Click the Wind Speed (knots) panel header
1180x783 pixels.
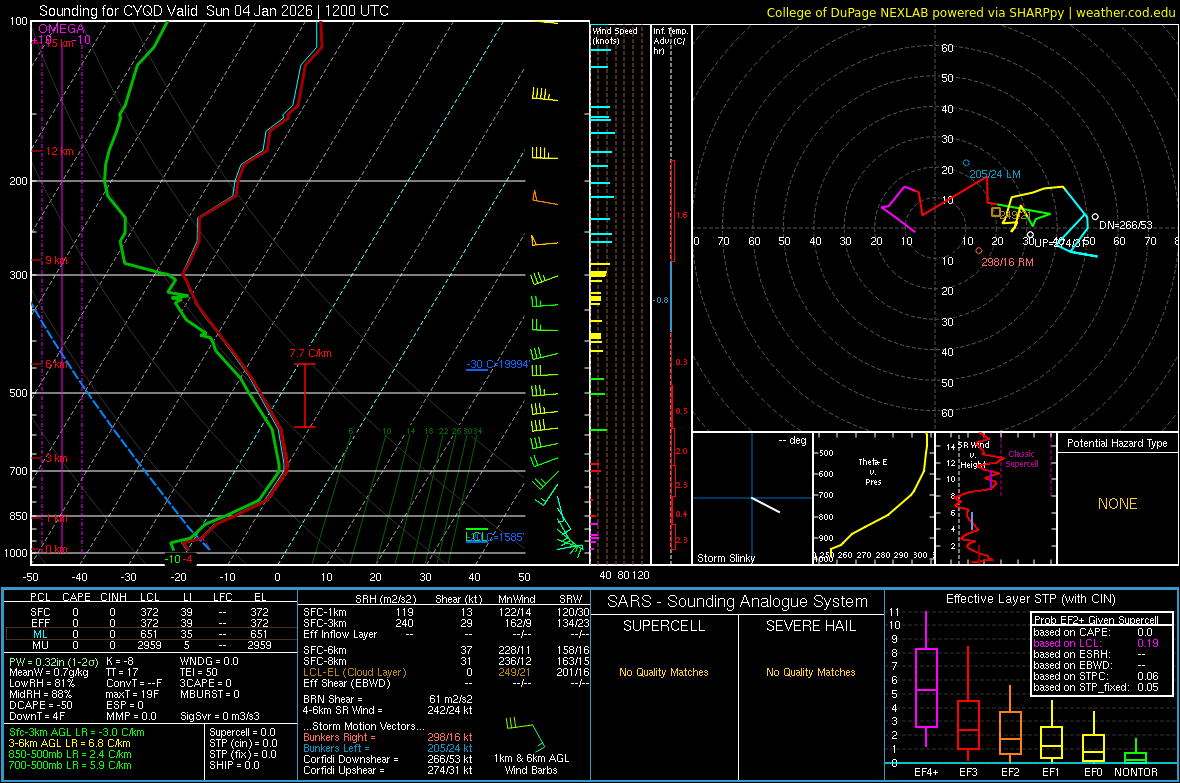pos(615,35)
